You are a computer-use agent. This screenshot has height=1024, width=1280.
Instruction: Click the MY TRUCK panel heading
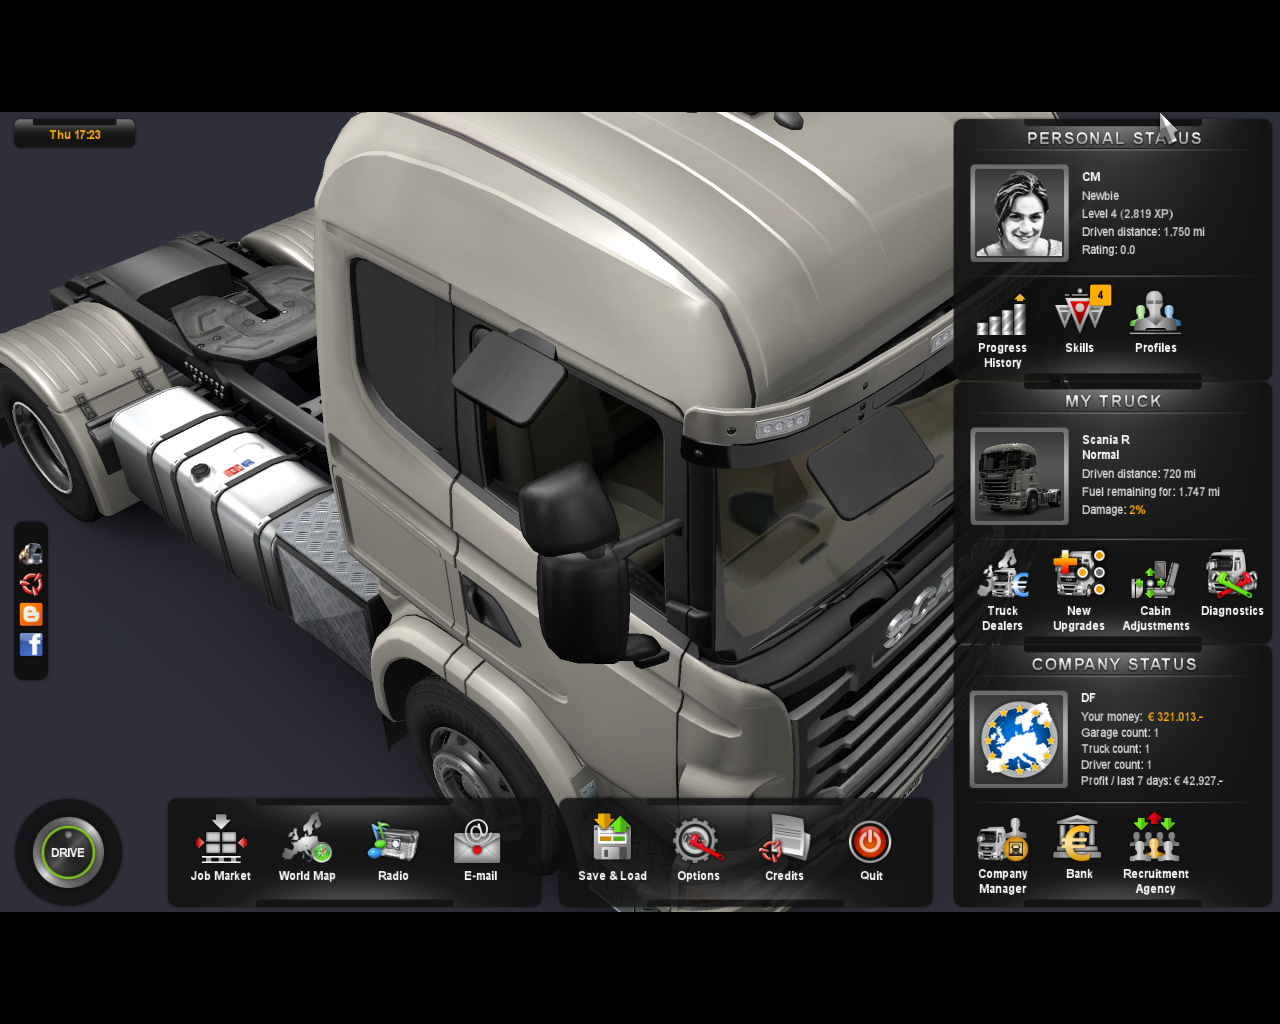pos(1113,401)
